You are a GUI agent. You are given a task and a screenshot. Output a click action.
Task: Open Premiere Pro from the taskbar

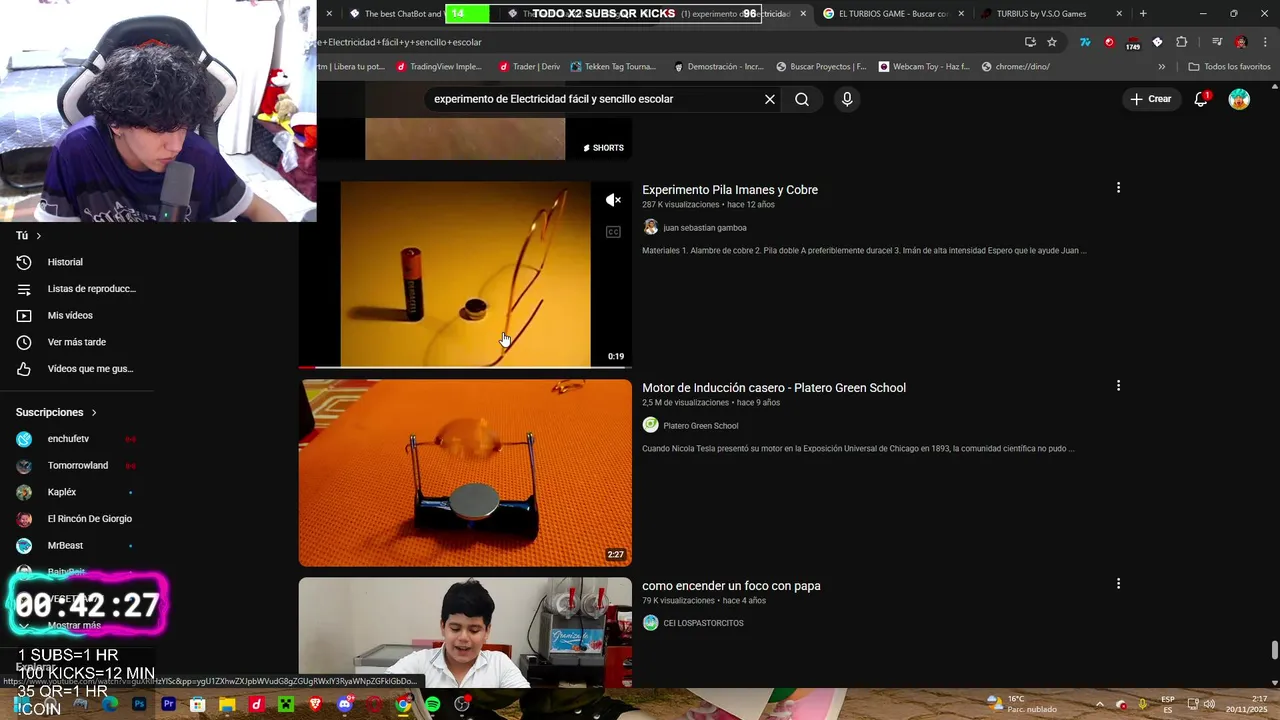169,704
